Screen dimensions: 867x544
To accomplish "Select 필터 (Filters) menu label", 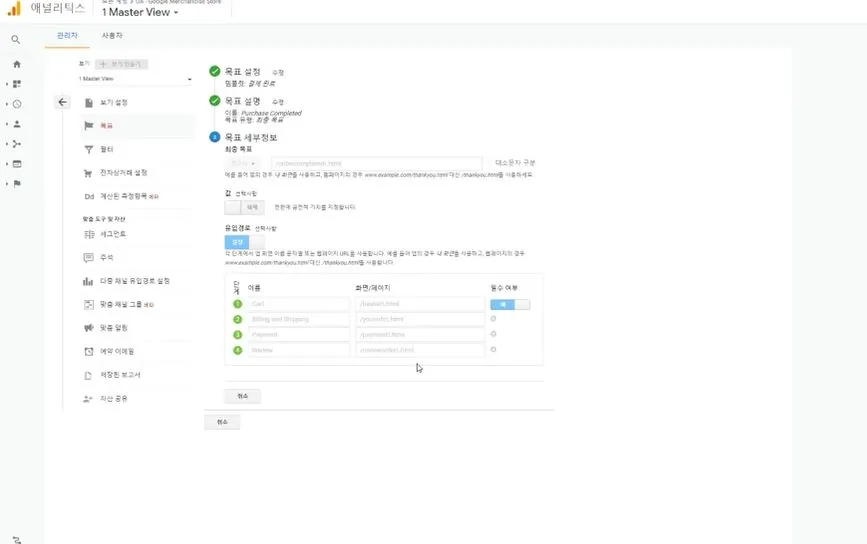I will (107, 149).
